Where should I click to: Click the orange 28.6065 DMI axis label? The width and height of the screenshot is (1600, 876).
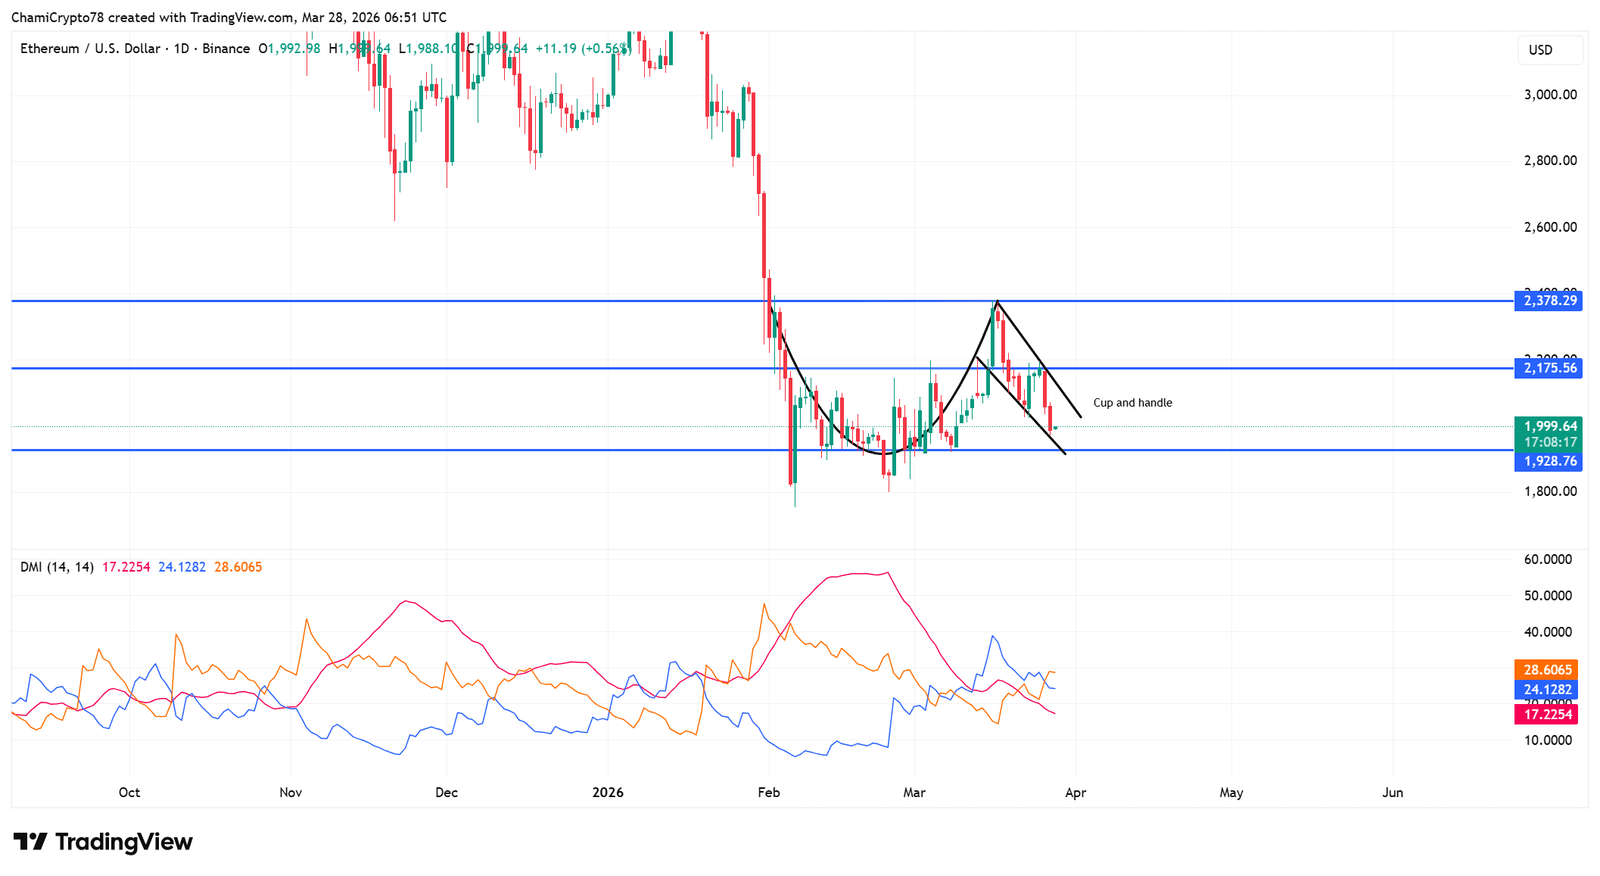pos(1547,670)
